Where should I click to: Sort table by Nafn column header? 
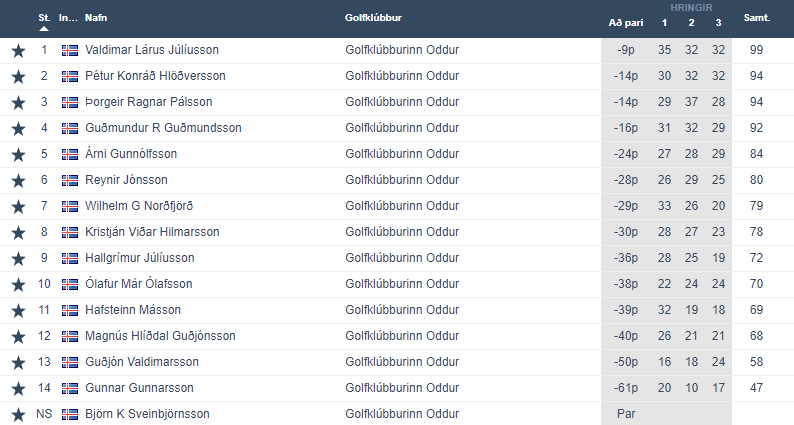96,18
